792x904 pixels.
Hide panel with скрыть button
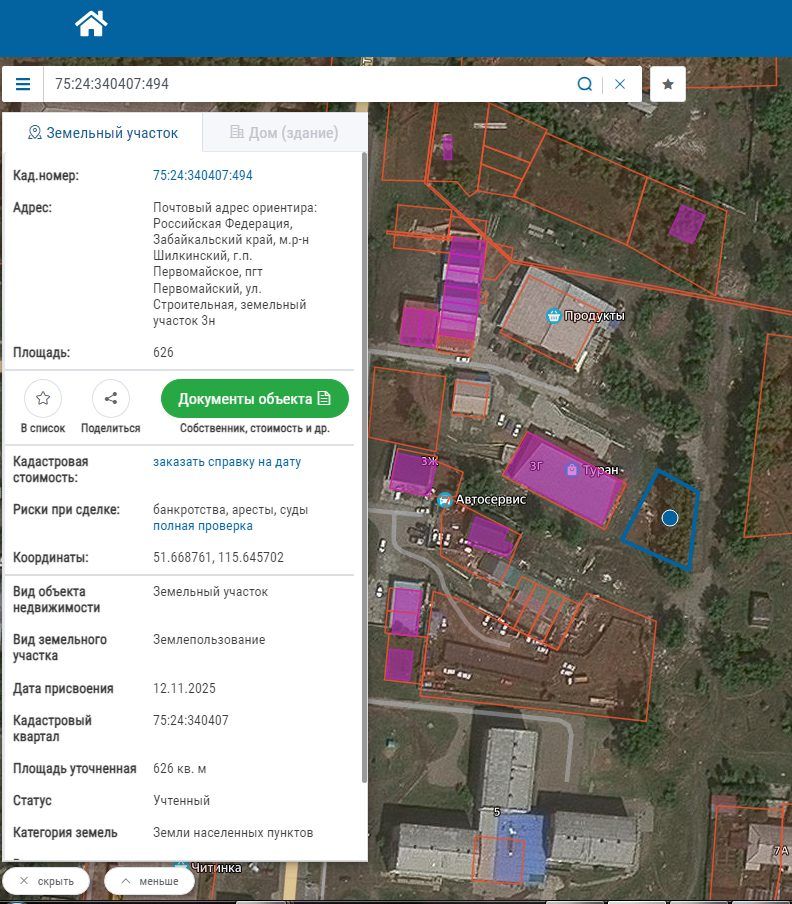[x=46, y=881]
